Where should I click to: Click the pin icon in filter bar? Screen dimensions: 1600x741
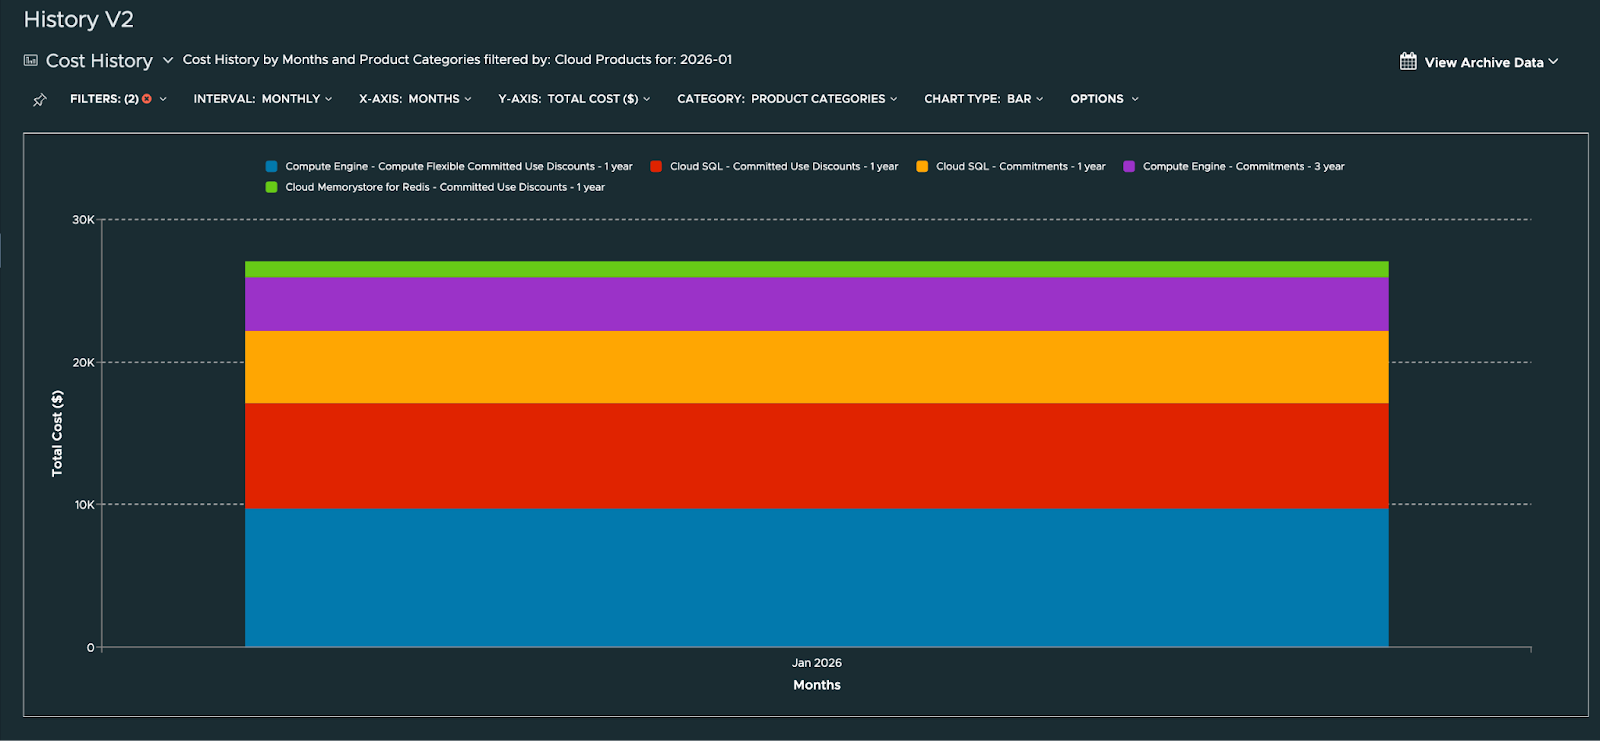coord(40,100)
